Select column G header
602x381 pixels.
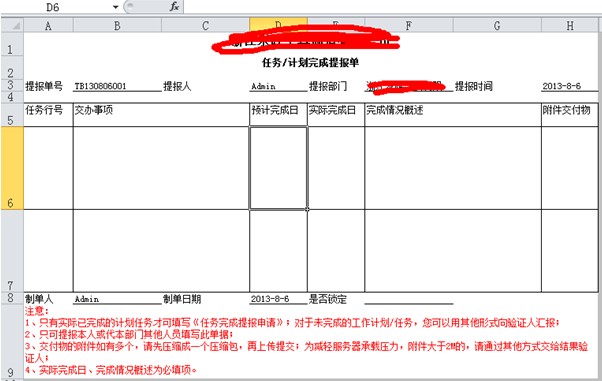point(497,25)
